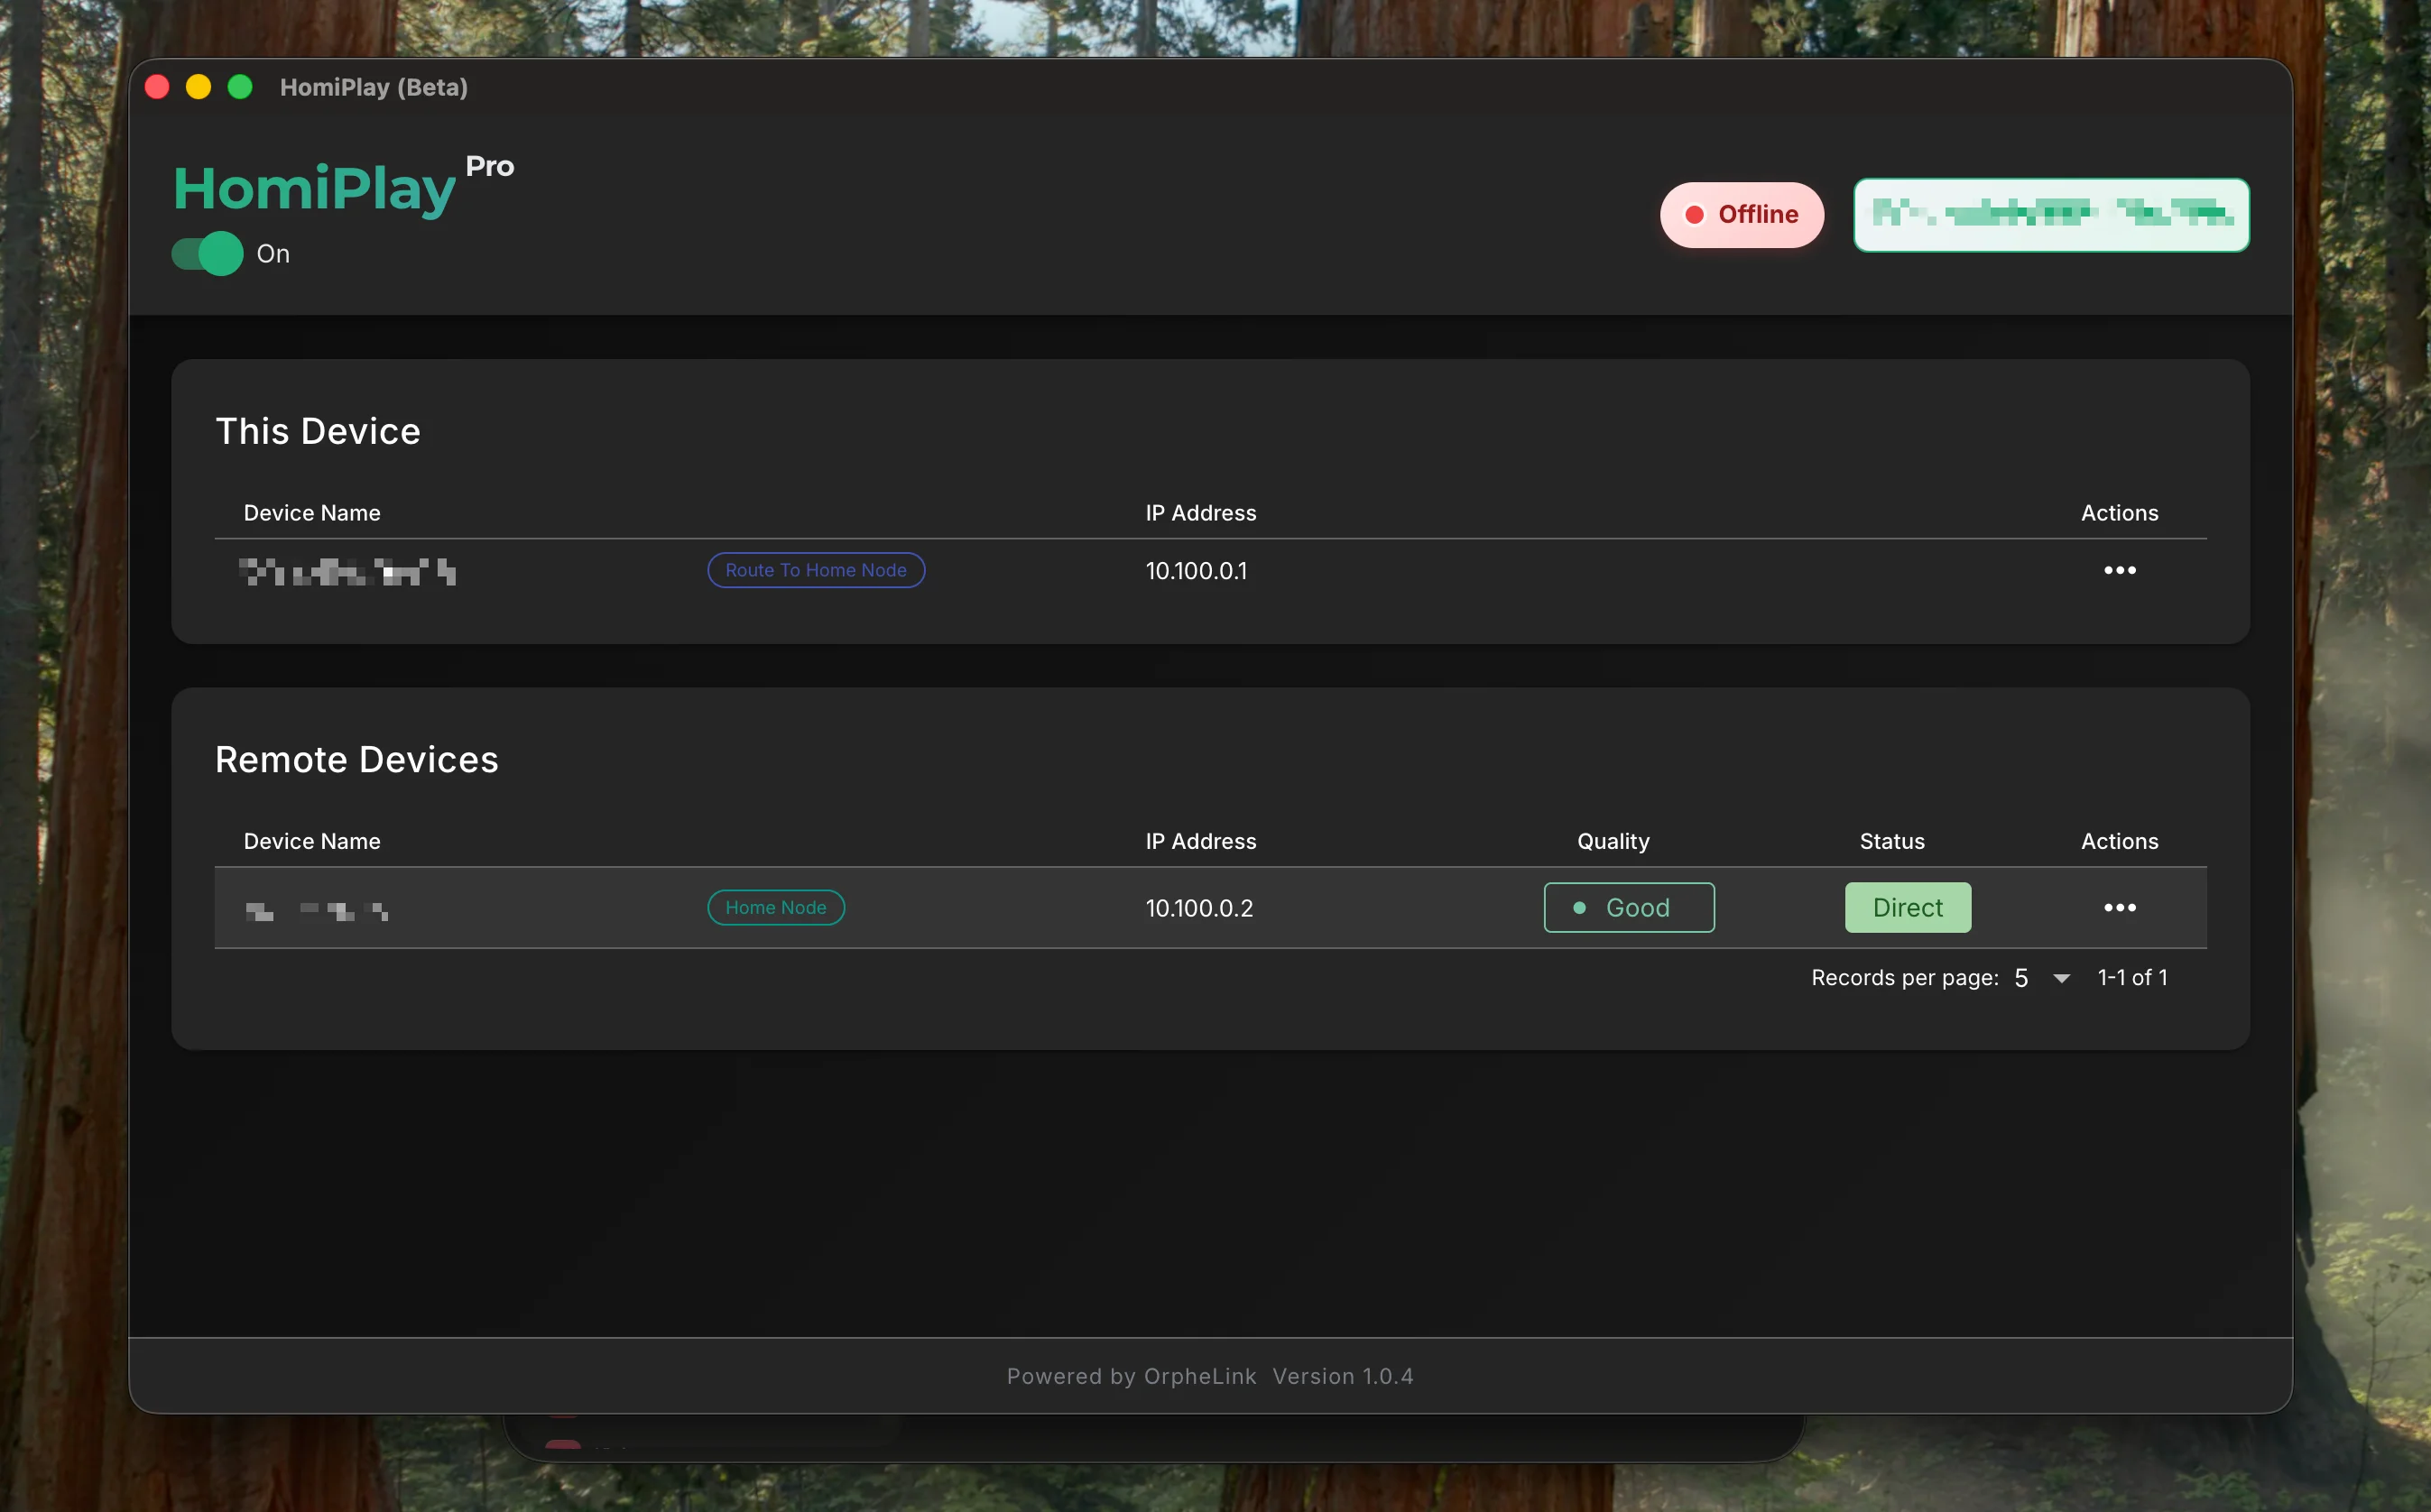Click the records per page value 5
The width and height of the screenshot is (2431, 1512).
click(2021, 979)
